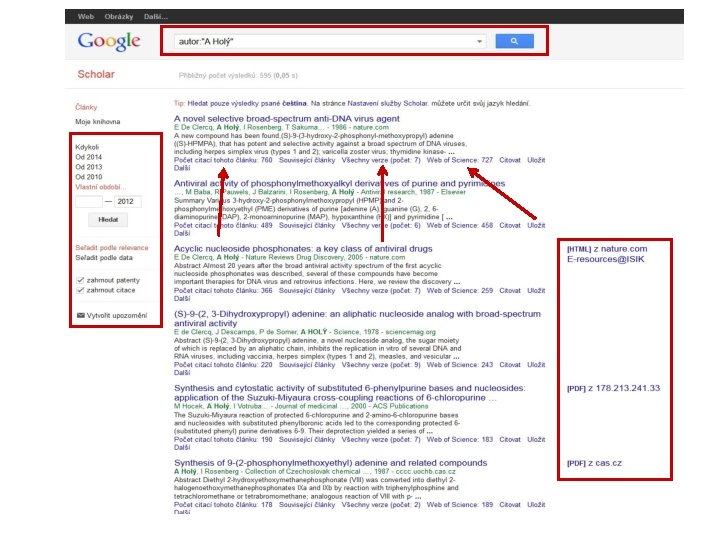Image resolution: width=720 pixels, height=540 pixels.
Task: Expand 'Další' under the 366-citation result
Action: (x=182, y=298)
